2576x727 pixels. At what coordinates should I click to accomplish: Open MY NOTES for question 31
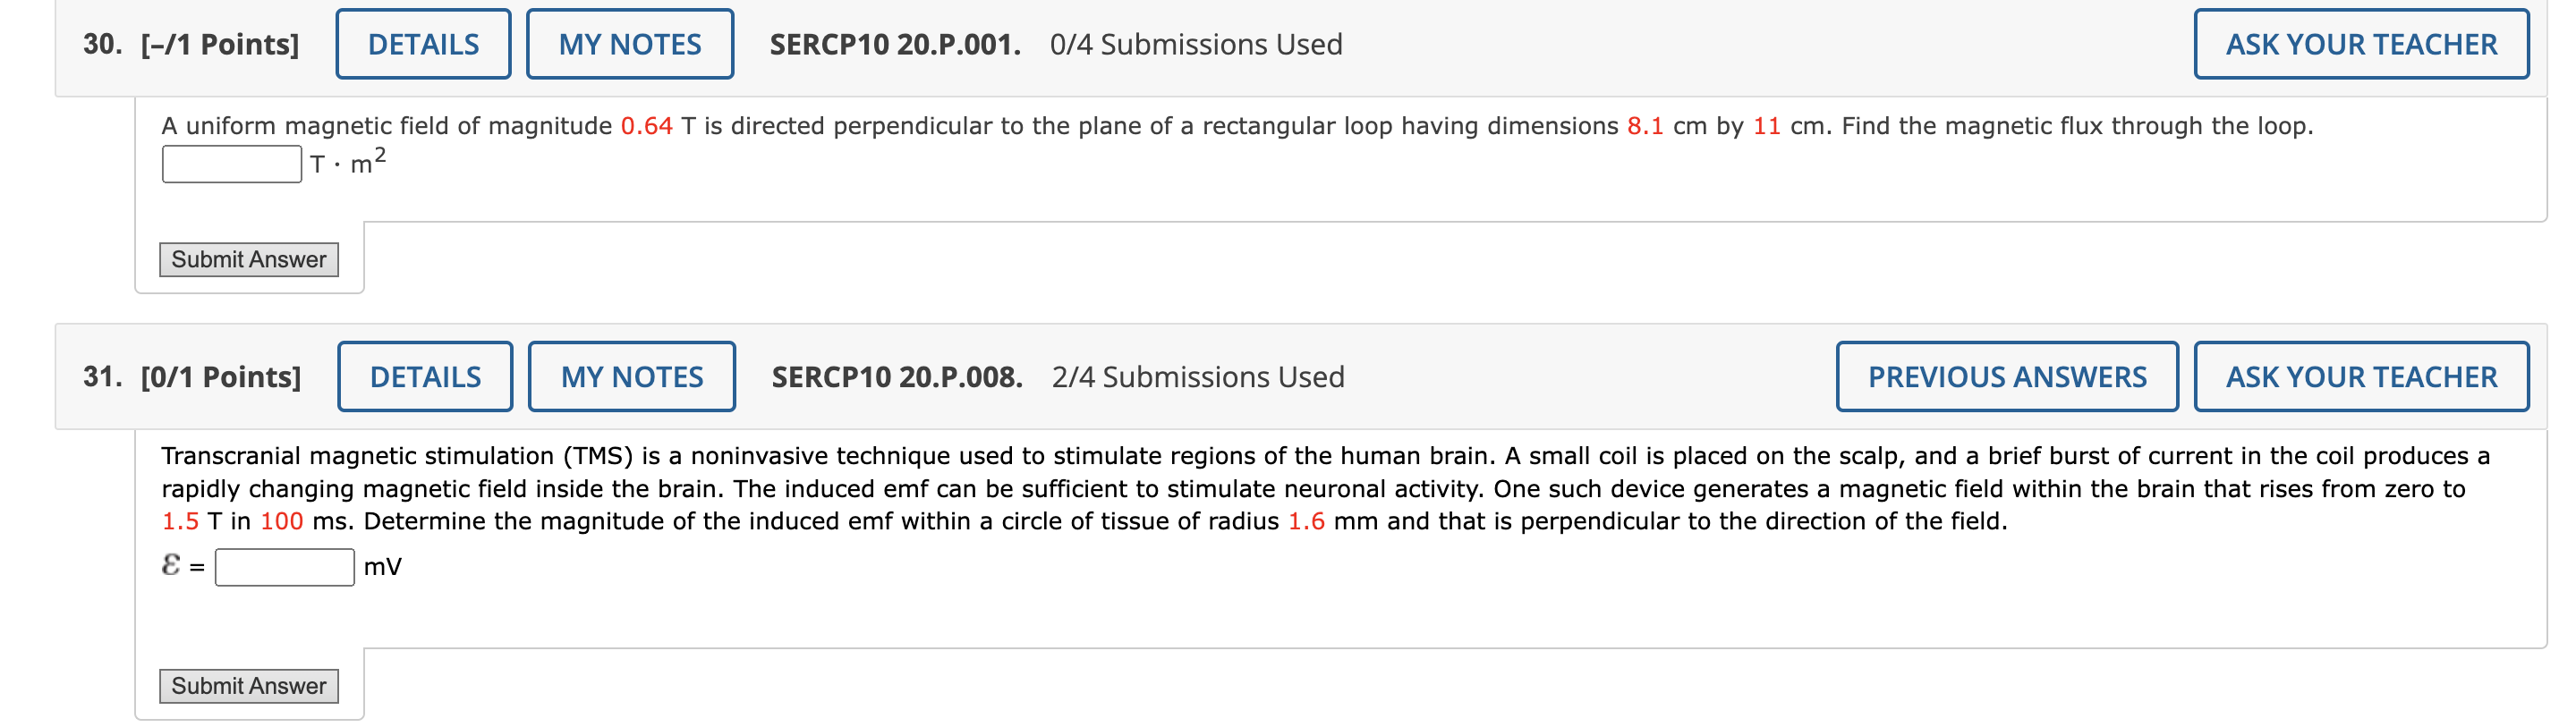pos(631,377)
